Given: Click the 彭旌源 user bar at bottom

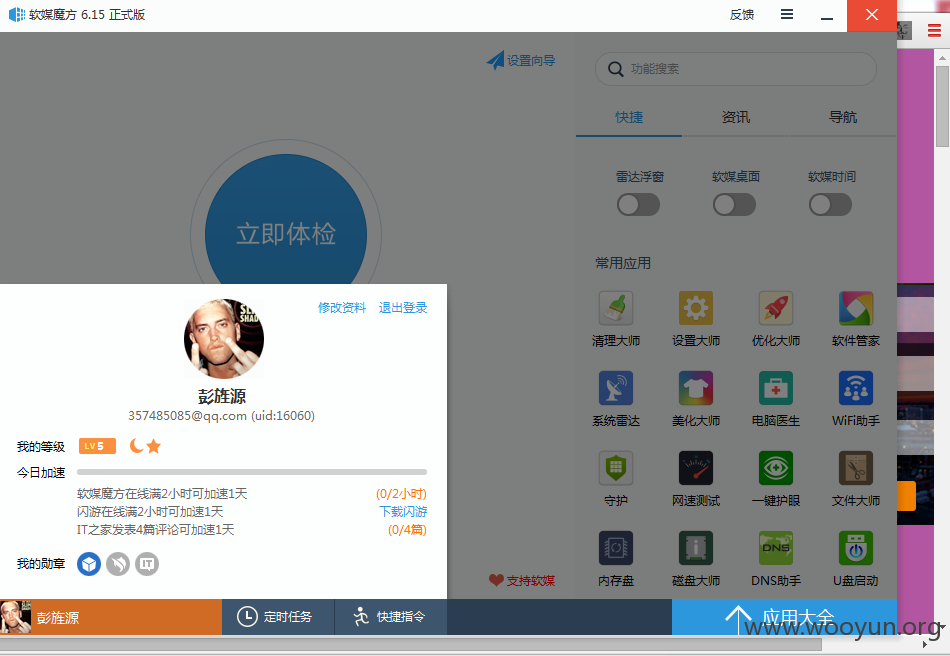Looking at the screenshot, I should pyautogui.click(x=111, y=617).
